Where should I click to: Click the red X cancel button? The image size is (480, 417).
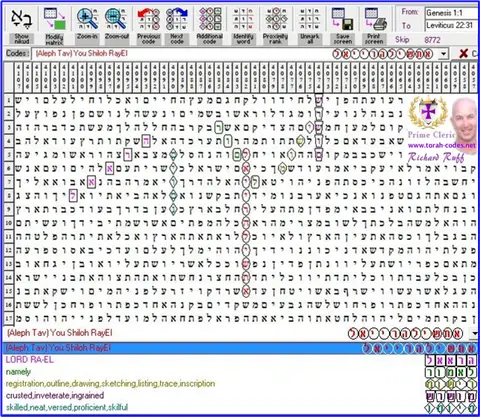click(463, 53)
